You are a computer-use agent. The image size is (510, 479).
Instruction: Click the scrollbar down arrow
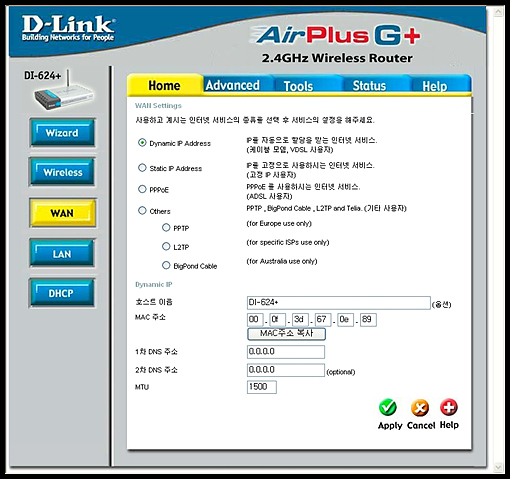(x=498, y=467)
